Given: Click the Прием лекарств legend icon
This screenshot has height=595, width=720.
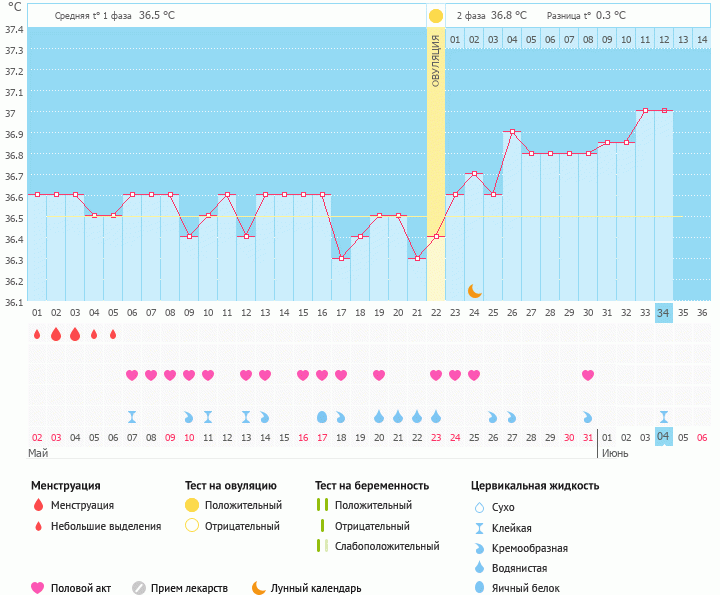Looking at the screenshot, I should (139, 588).
